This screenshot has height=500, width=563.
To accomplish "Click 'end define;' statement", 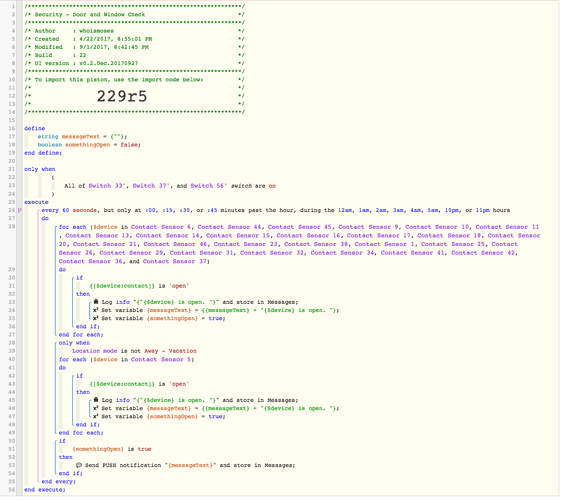I will pyautogui.click(x=43, y=153).
